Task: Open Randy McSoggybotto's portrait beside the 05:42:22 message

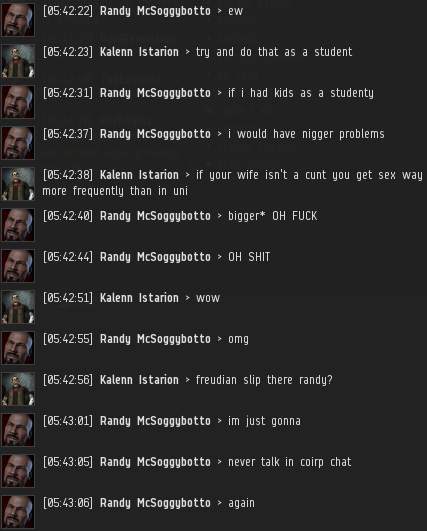Action: [18, 20]
